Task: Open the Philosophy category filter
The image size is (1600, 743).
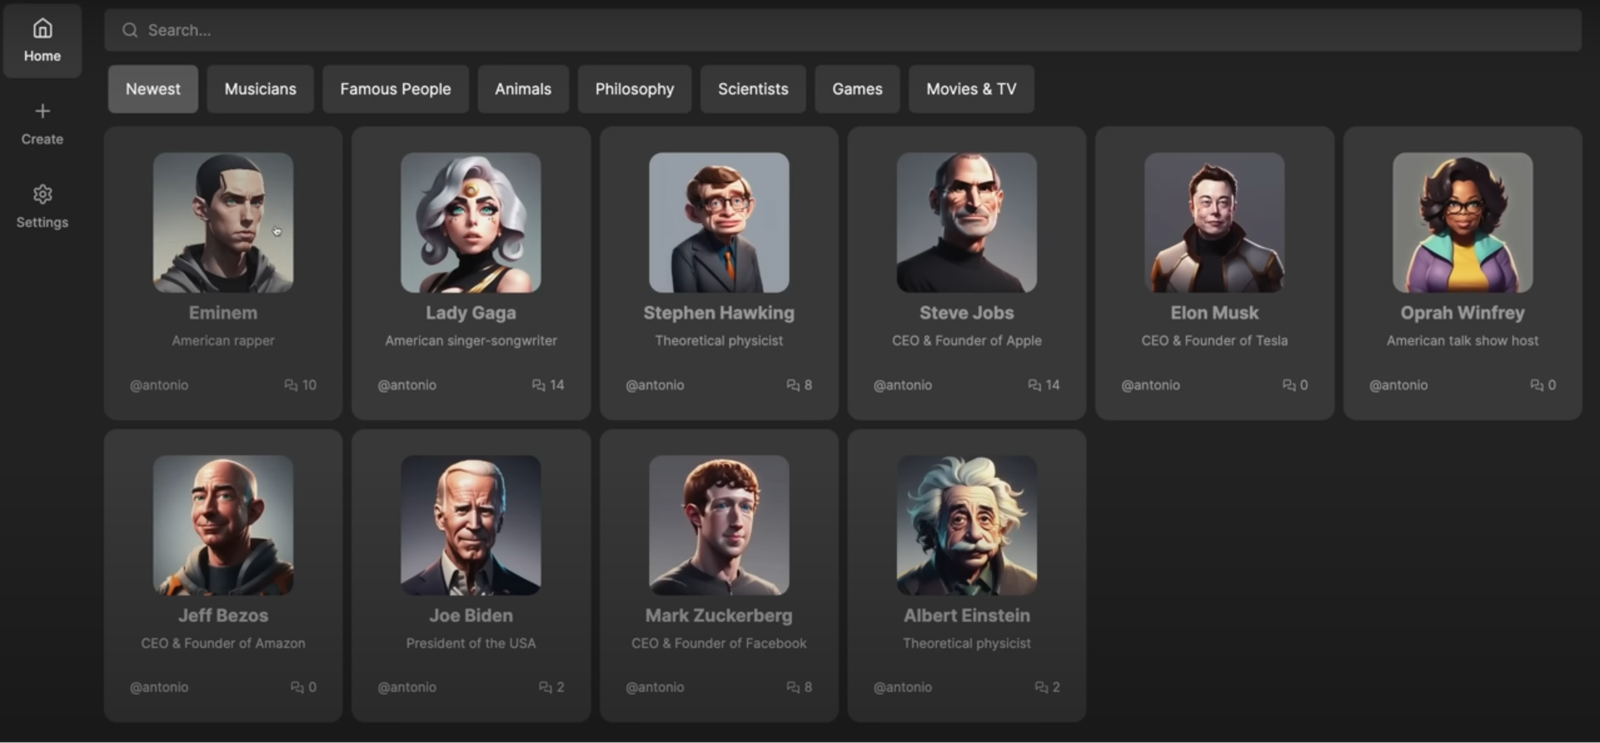Action: click(x=634, y=89)
